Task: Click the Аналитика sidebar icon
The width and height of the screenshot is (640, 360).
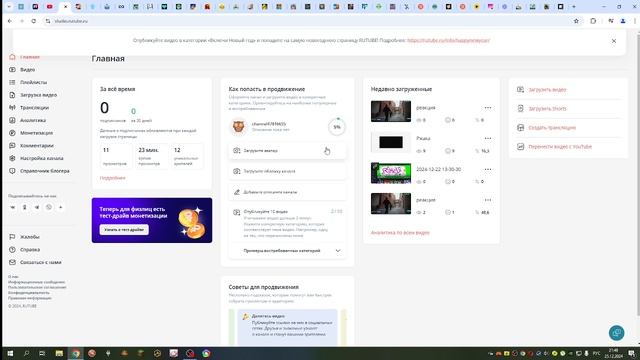Action: pyautogui.click(x=12, y=120)
